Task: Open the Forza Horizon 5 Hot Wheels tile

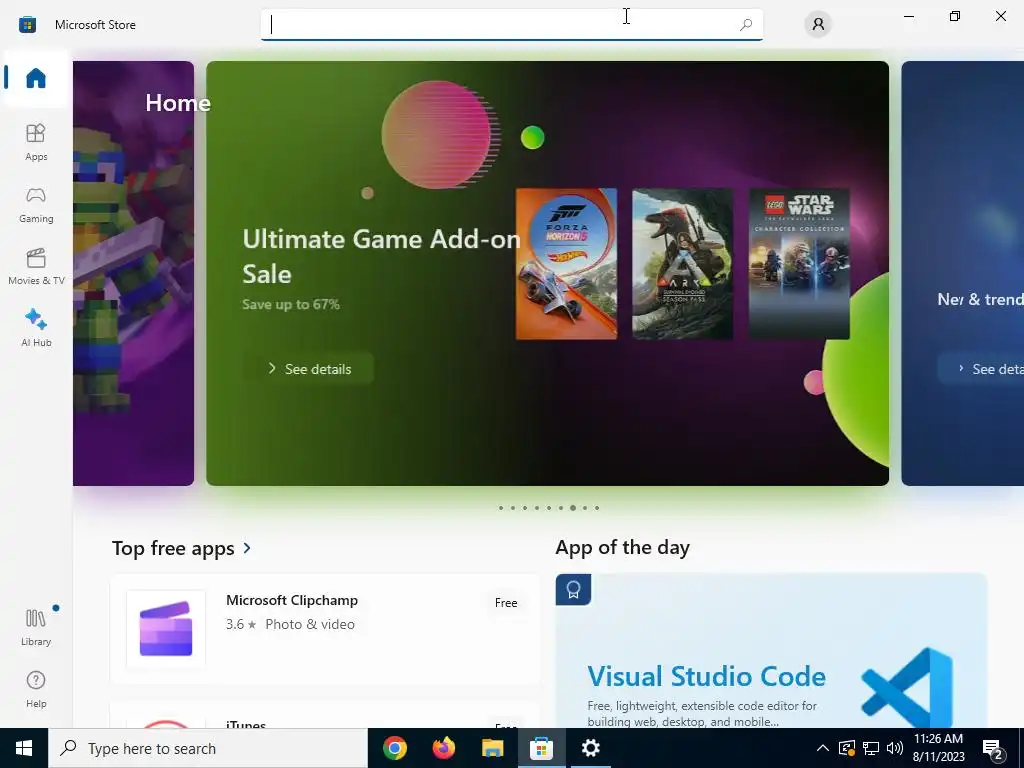Action: (566, 264)
